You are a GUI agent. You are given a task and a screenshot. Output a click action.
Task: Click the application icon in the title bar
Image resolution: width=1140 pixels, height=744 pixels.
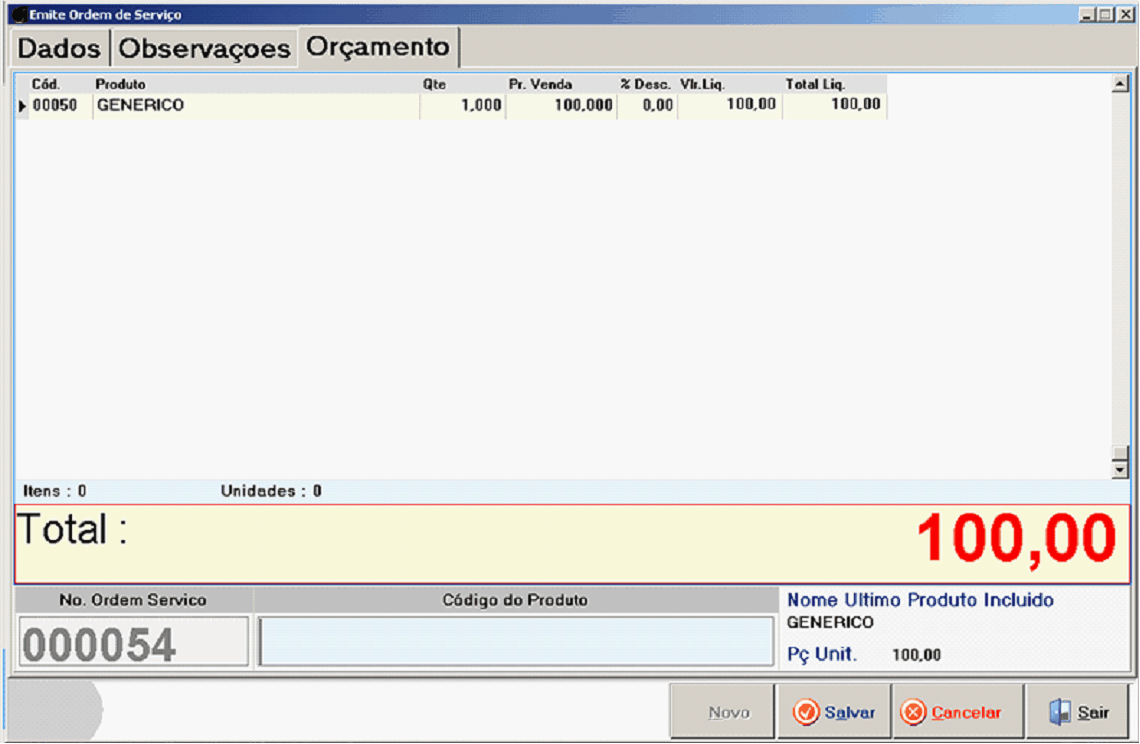(17, 15)
